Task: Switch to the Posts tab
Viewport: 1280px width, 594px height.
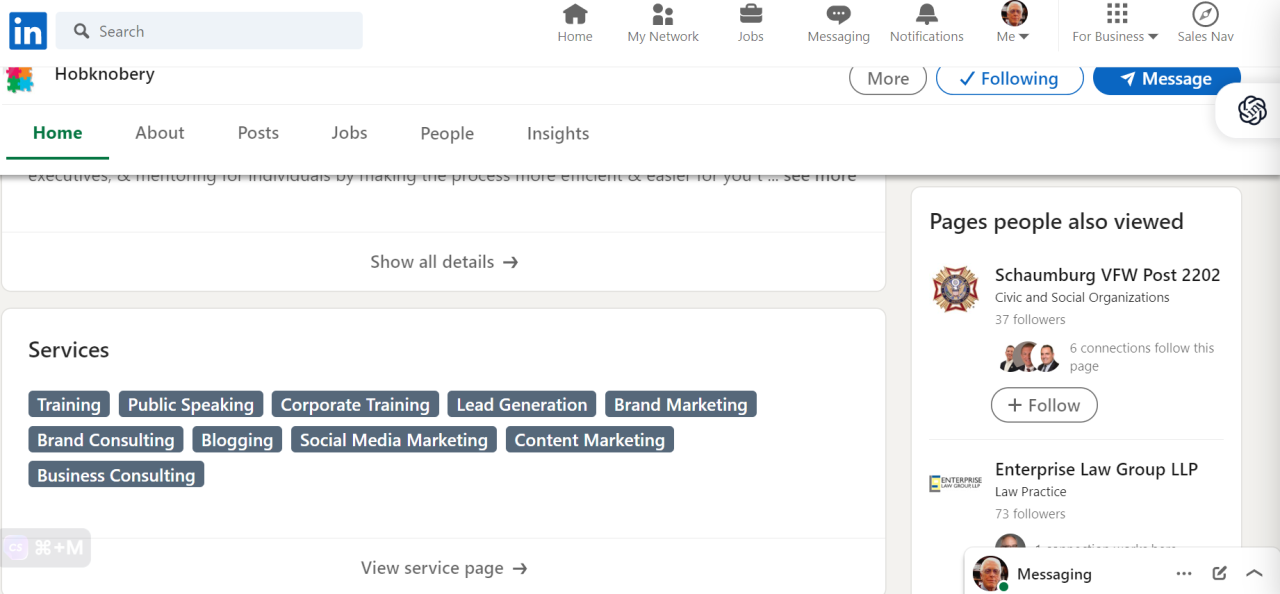Action: (258, 133)
